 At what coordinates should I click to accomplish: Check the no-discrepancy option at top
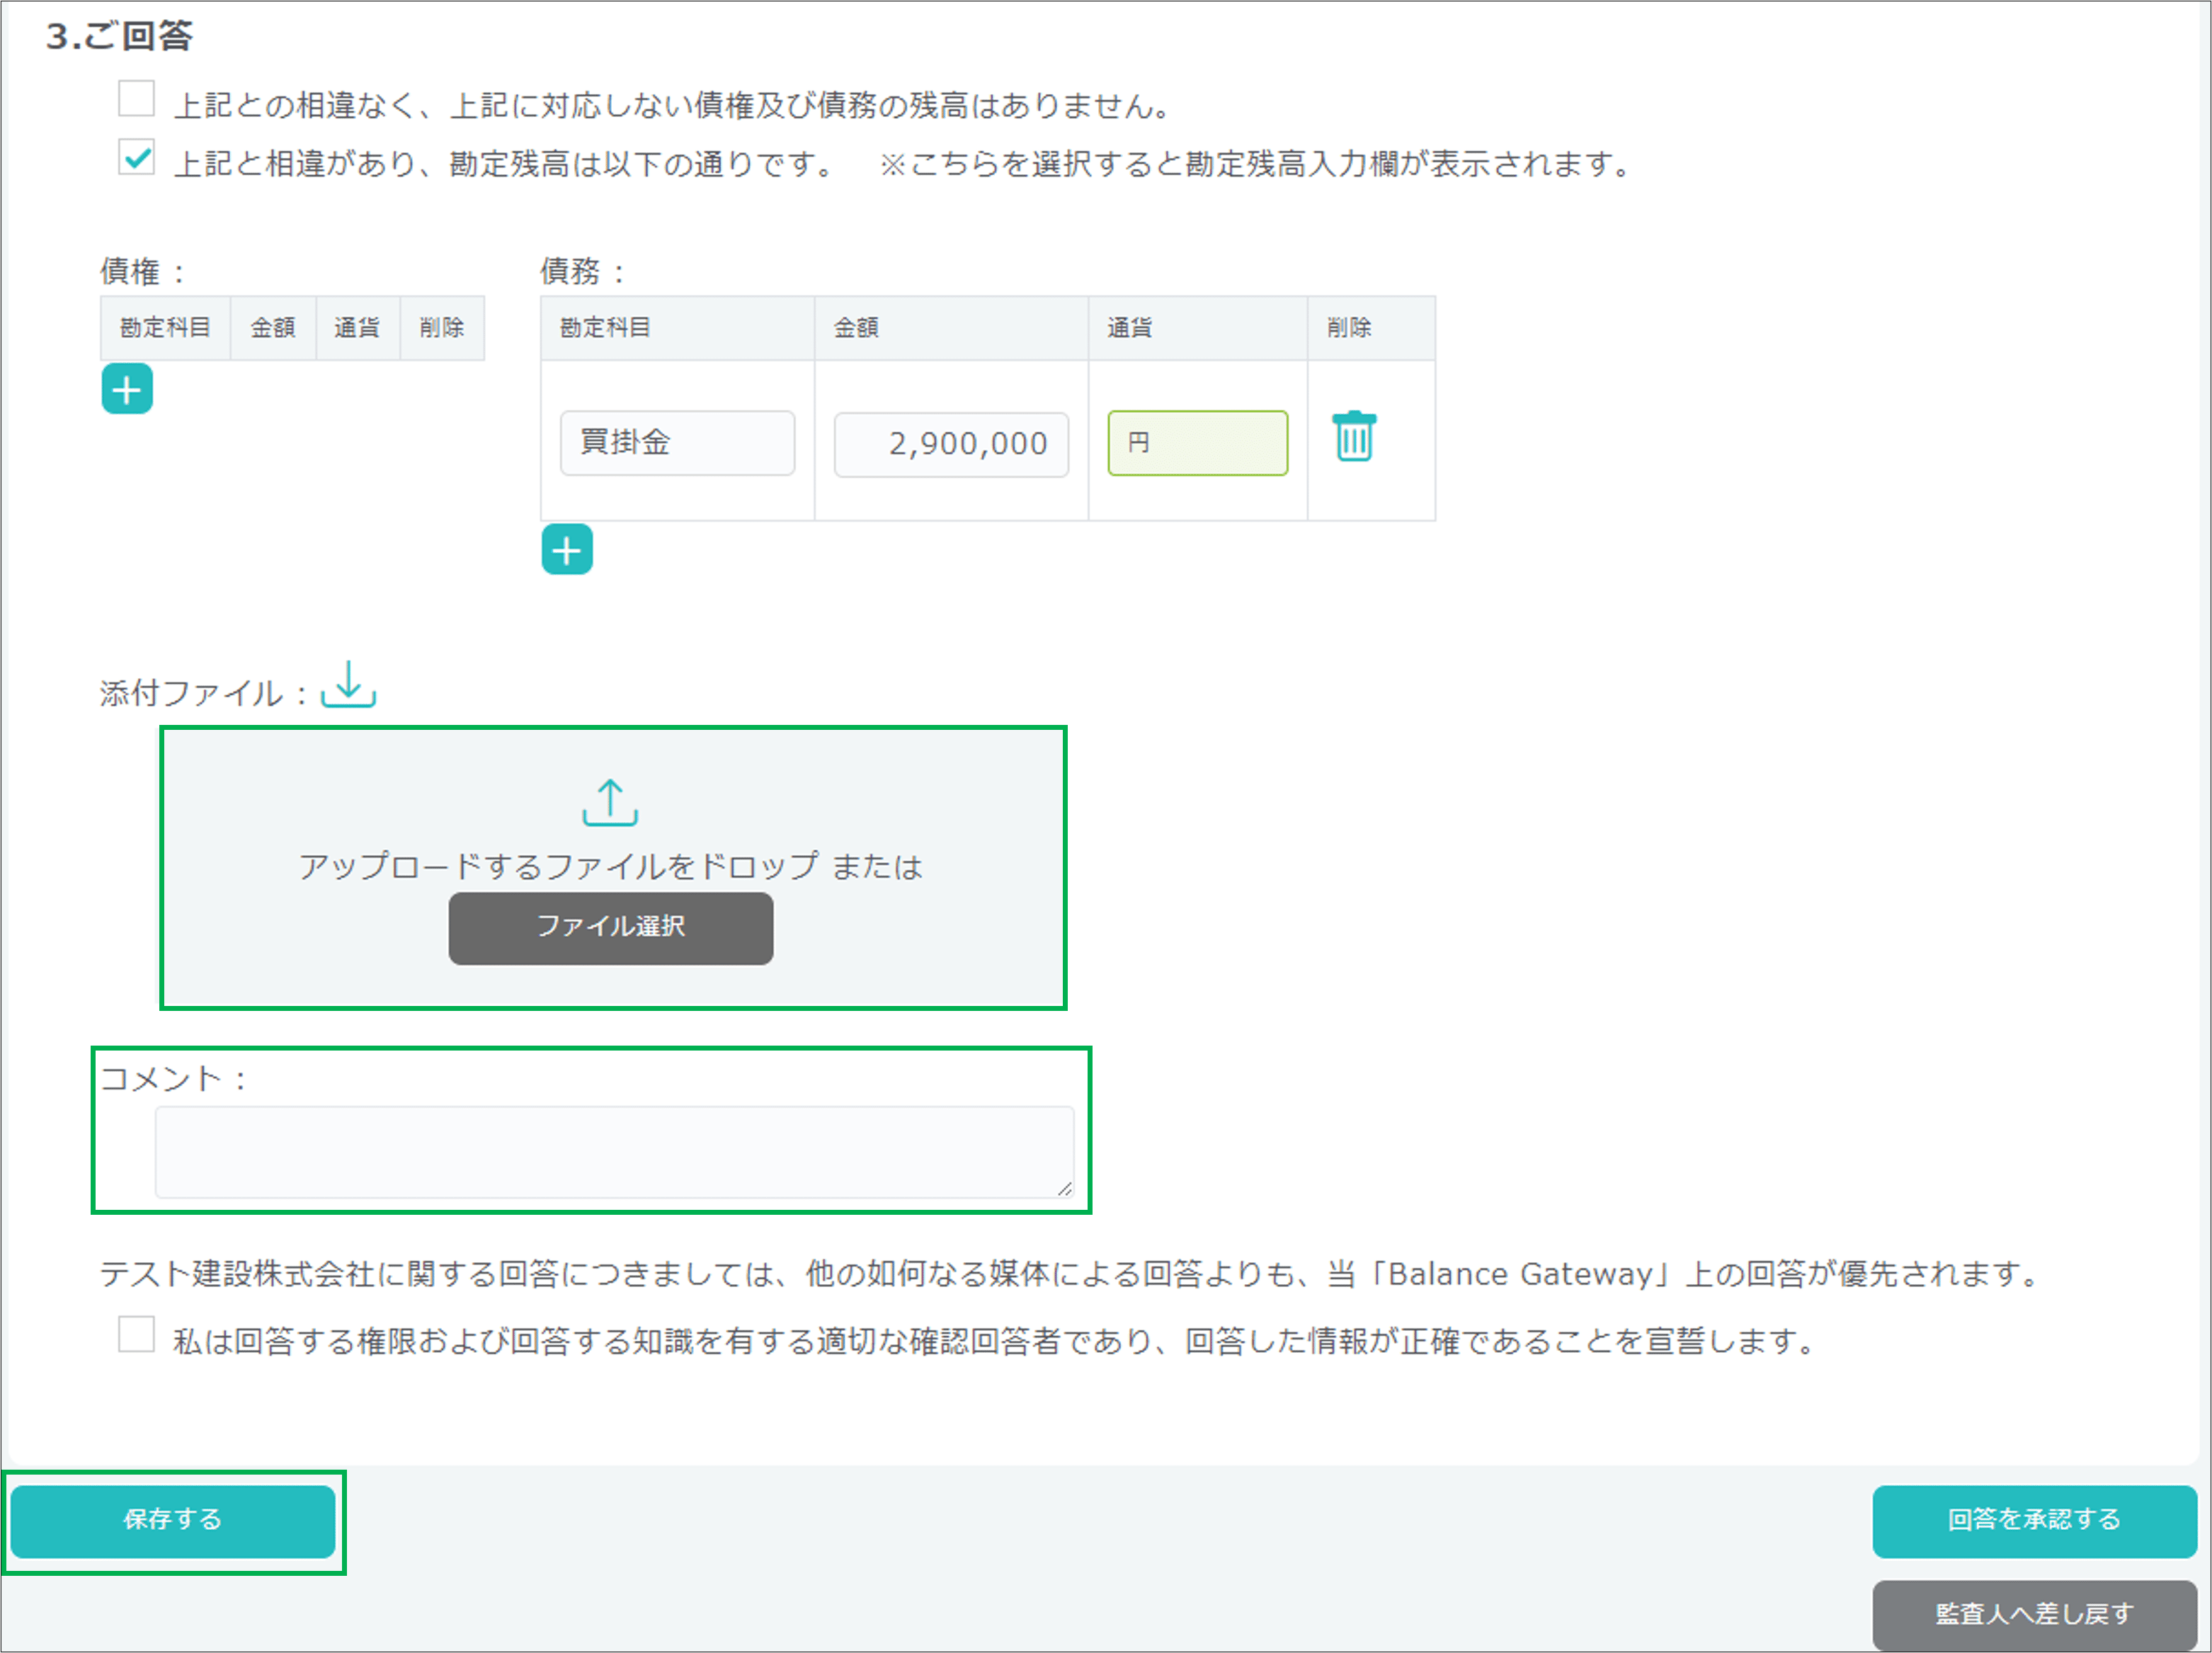pyautogui.click(x=135, y=99)
